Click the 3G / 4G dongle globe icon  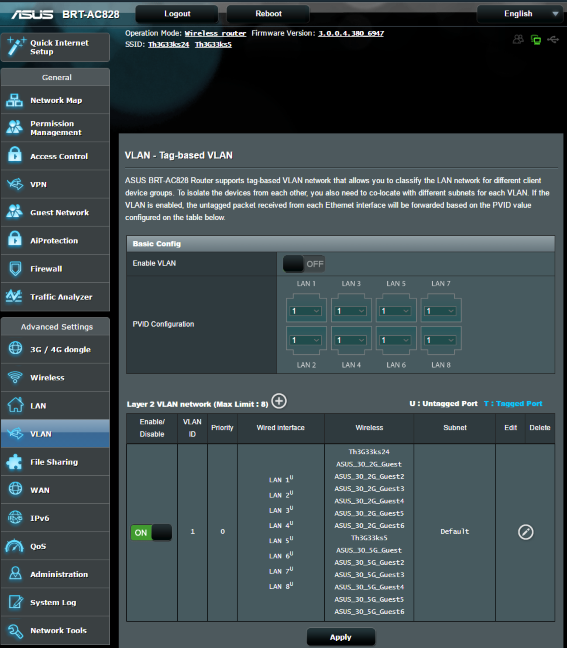tap(15, 348)
